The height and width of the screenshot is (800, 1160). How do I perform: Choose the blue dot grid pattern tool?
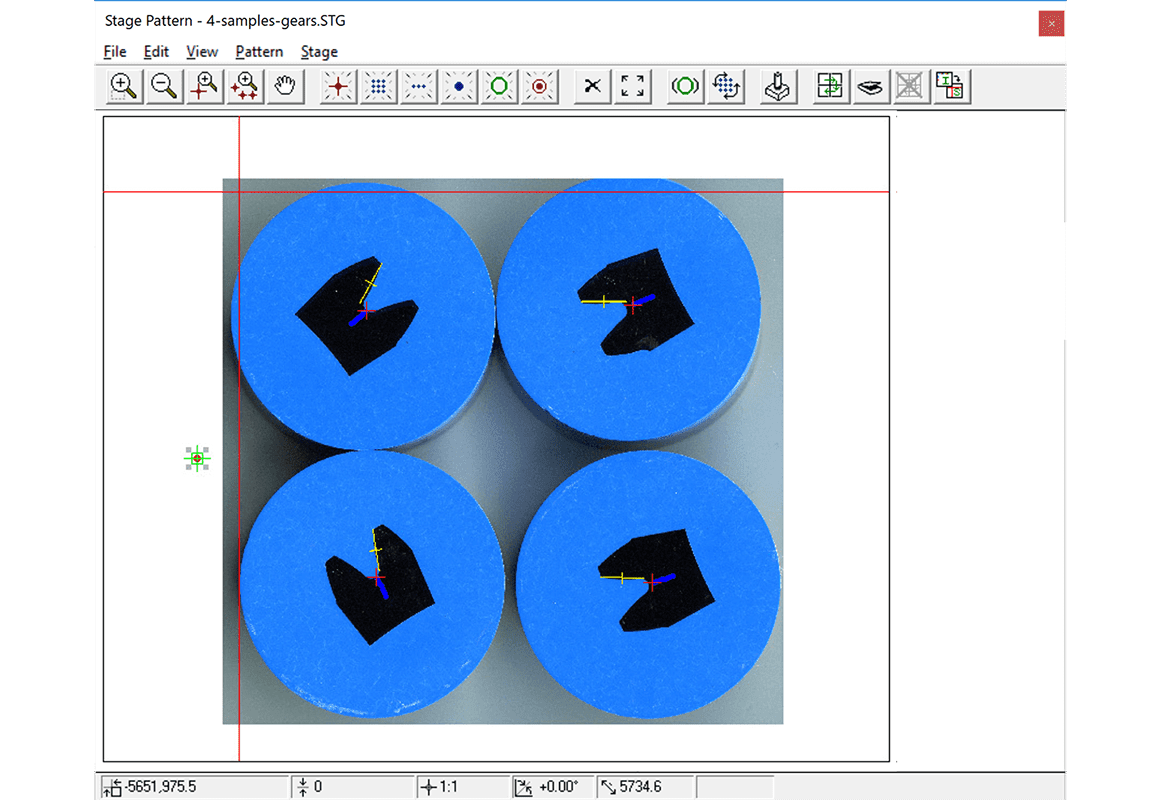pos(378,87)
